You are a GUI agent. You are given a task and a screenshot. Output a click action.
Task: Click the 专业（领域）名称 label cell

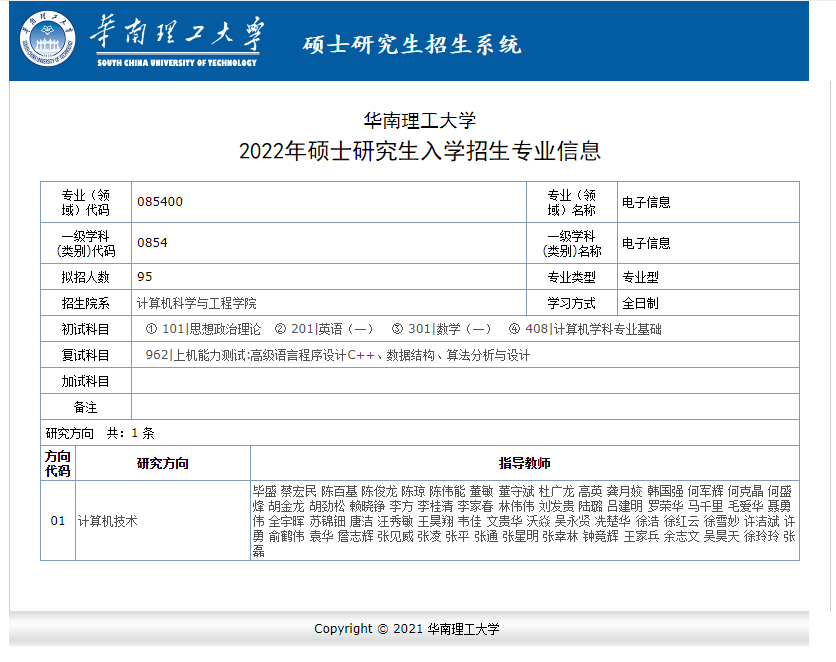[572, 202]
